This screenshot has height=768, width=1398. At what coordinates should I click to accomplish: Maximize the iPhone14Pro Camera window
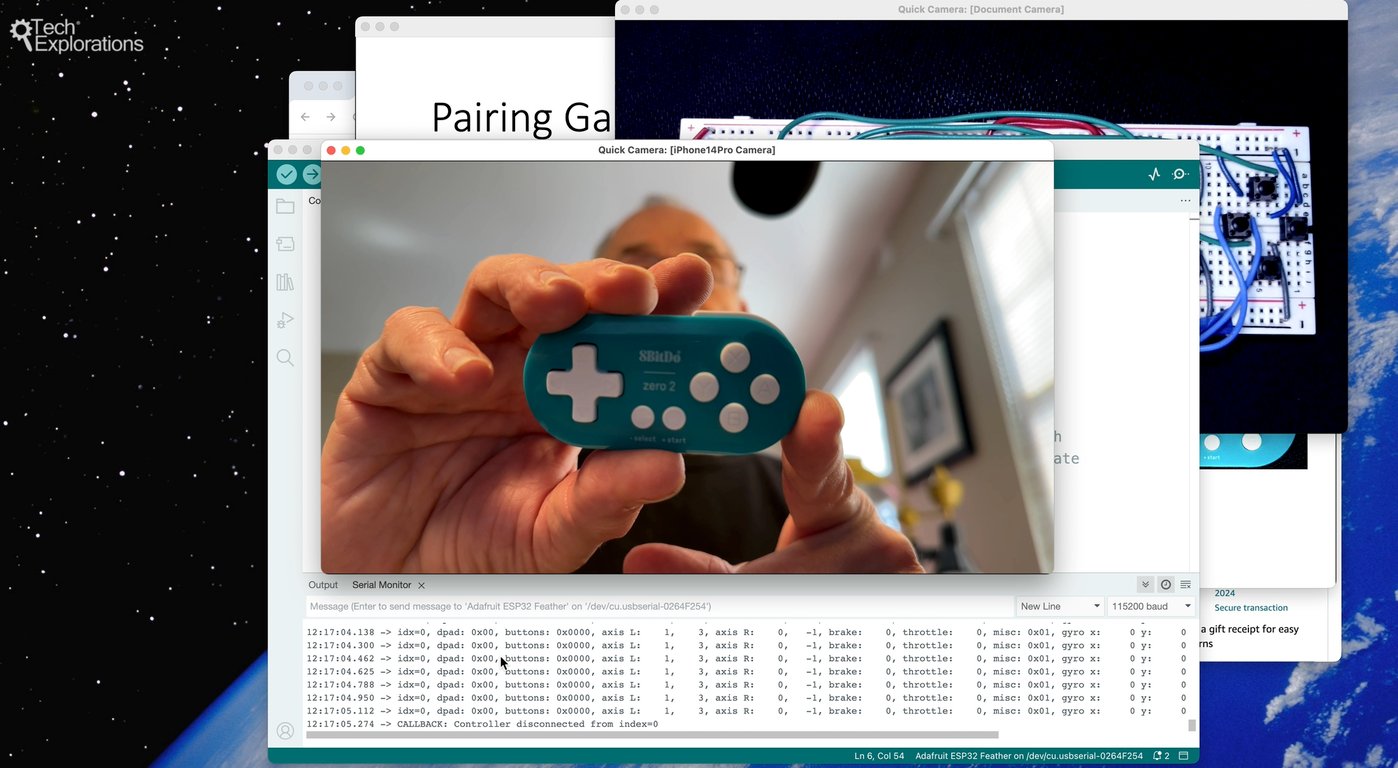coord(360,150)
